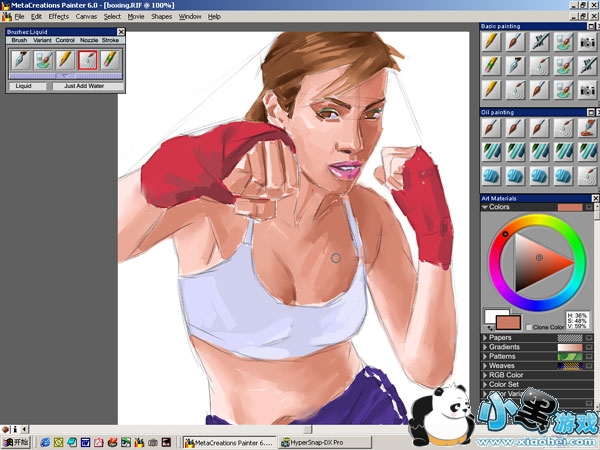Open the Canvas menu
This screenshot has height=450, width=600.
(x=87, y=17)
